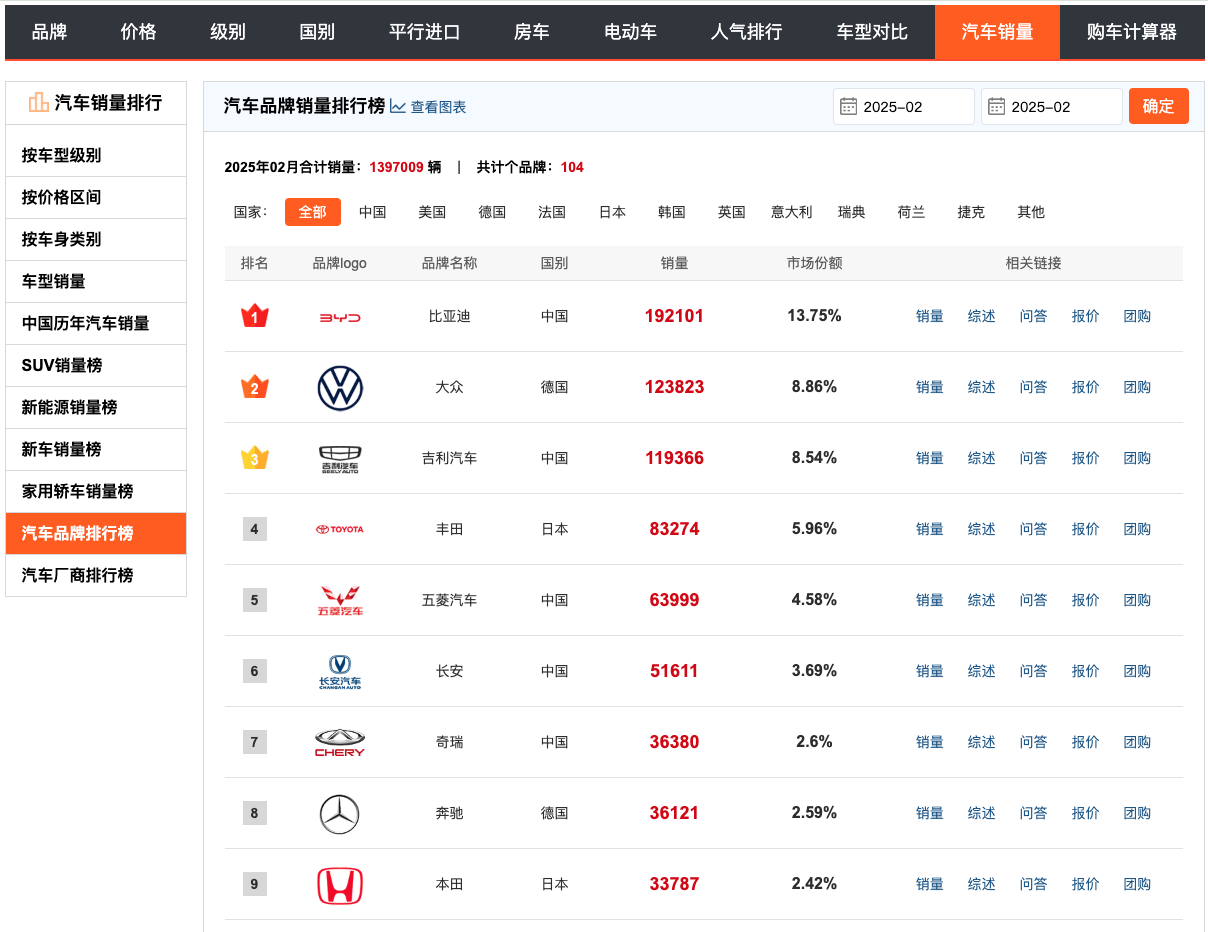Click the Changan Auto logo
Screen dimensions: 1208x932
pos(340,671)
